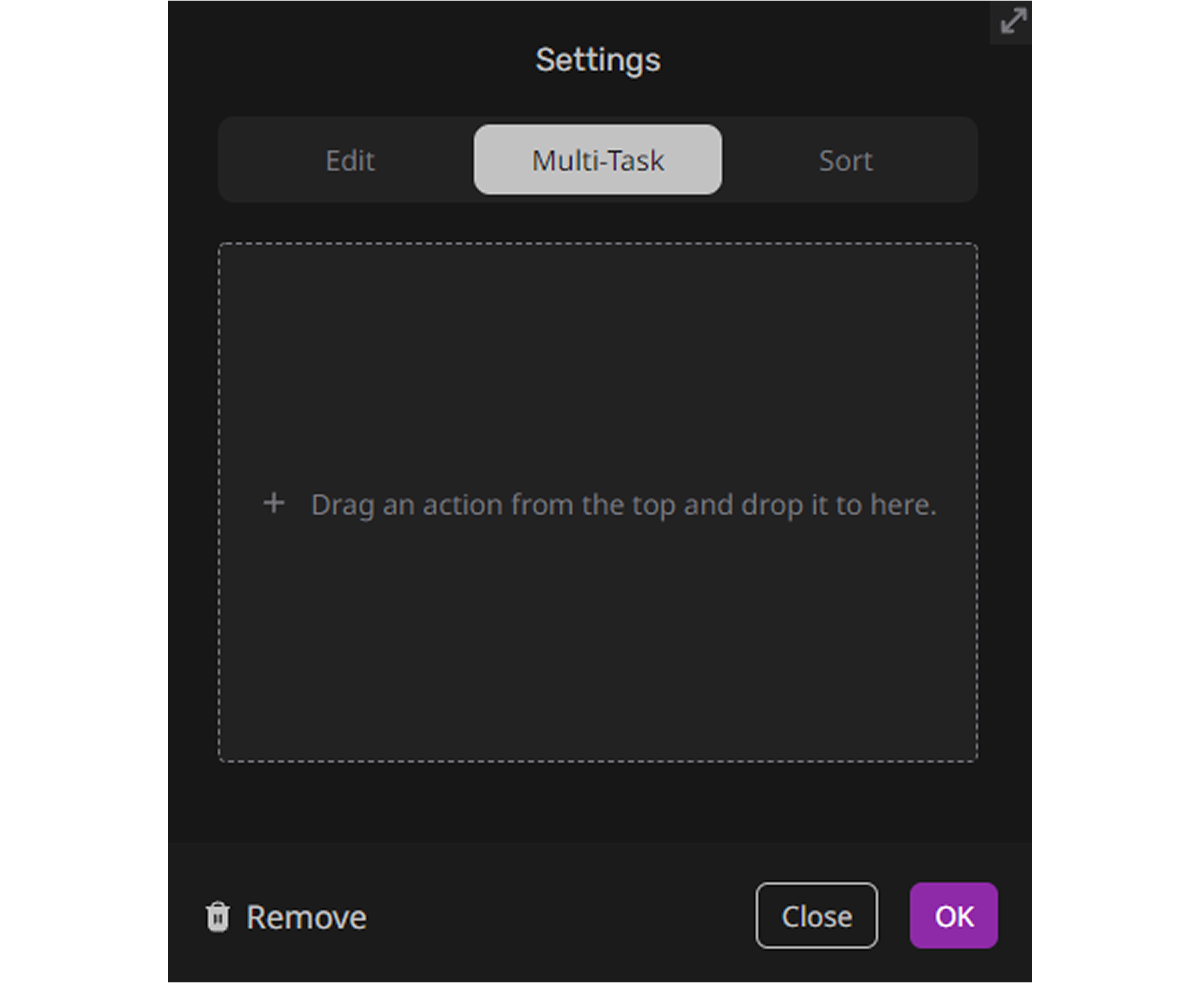Go to Edit in the segmented control
Screen dimensions: 1200x983
[x=350, y=160]
